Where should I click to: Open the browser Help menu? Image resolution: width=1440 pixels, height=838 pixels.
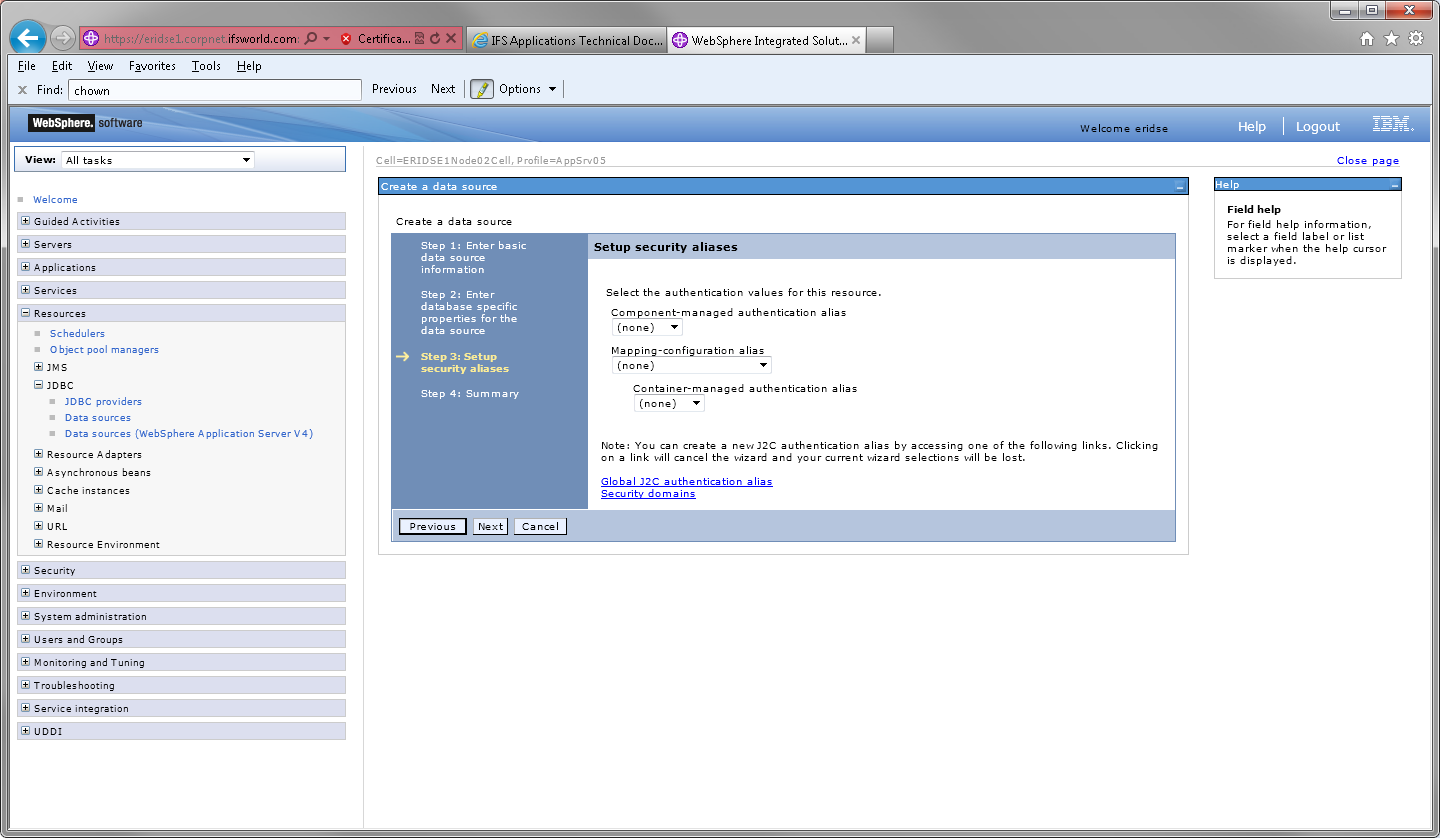249,66
